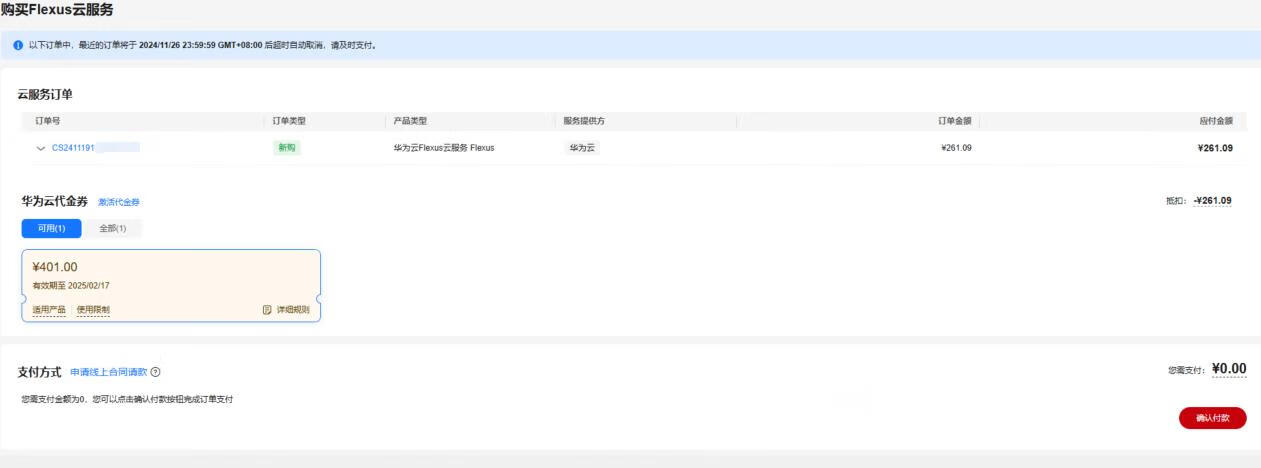Expand the CS2411191 order row chevron
This screenshot has height=468, width=1261.
[41, 148]
